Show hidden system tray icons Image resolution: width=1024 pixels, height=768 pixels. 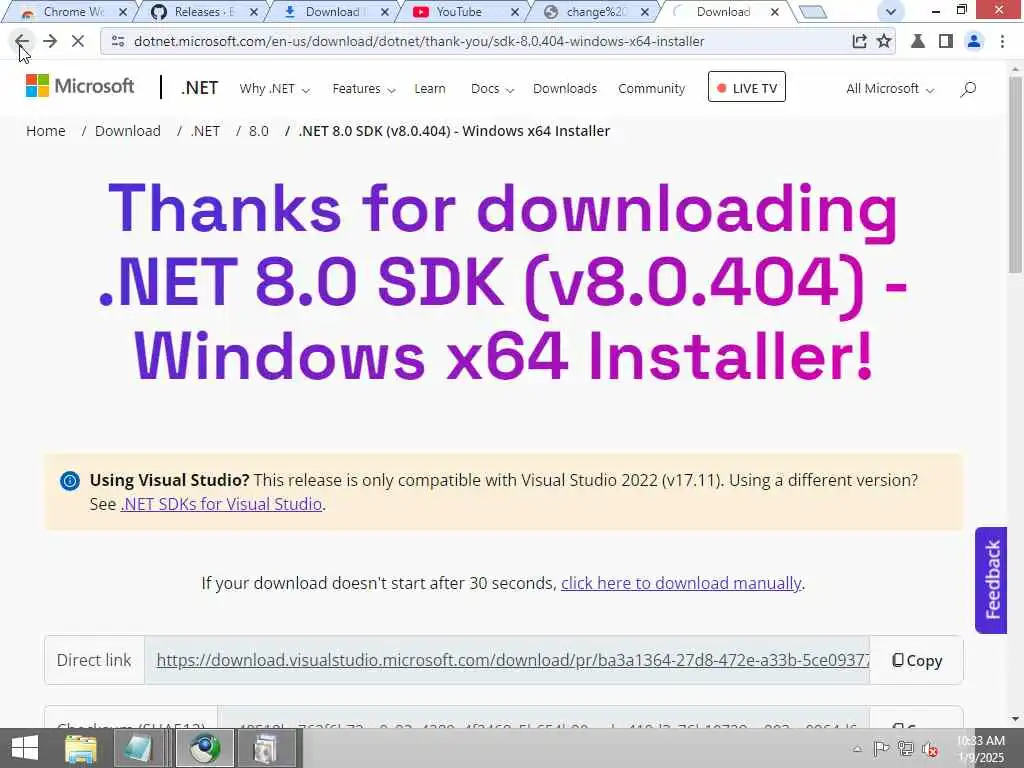(857, 749)
